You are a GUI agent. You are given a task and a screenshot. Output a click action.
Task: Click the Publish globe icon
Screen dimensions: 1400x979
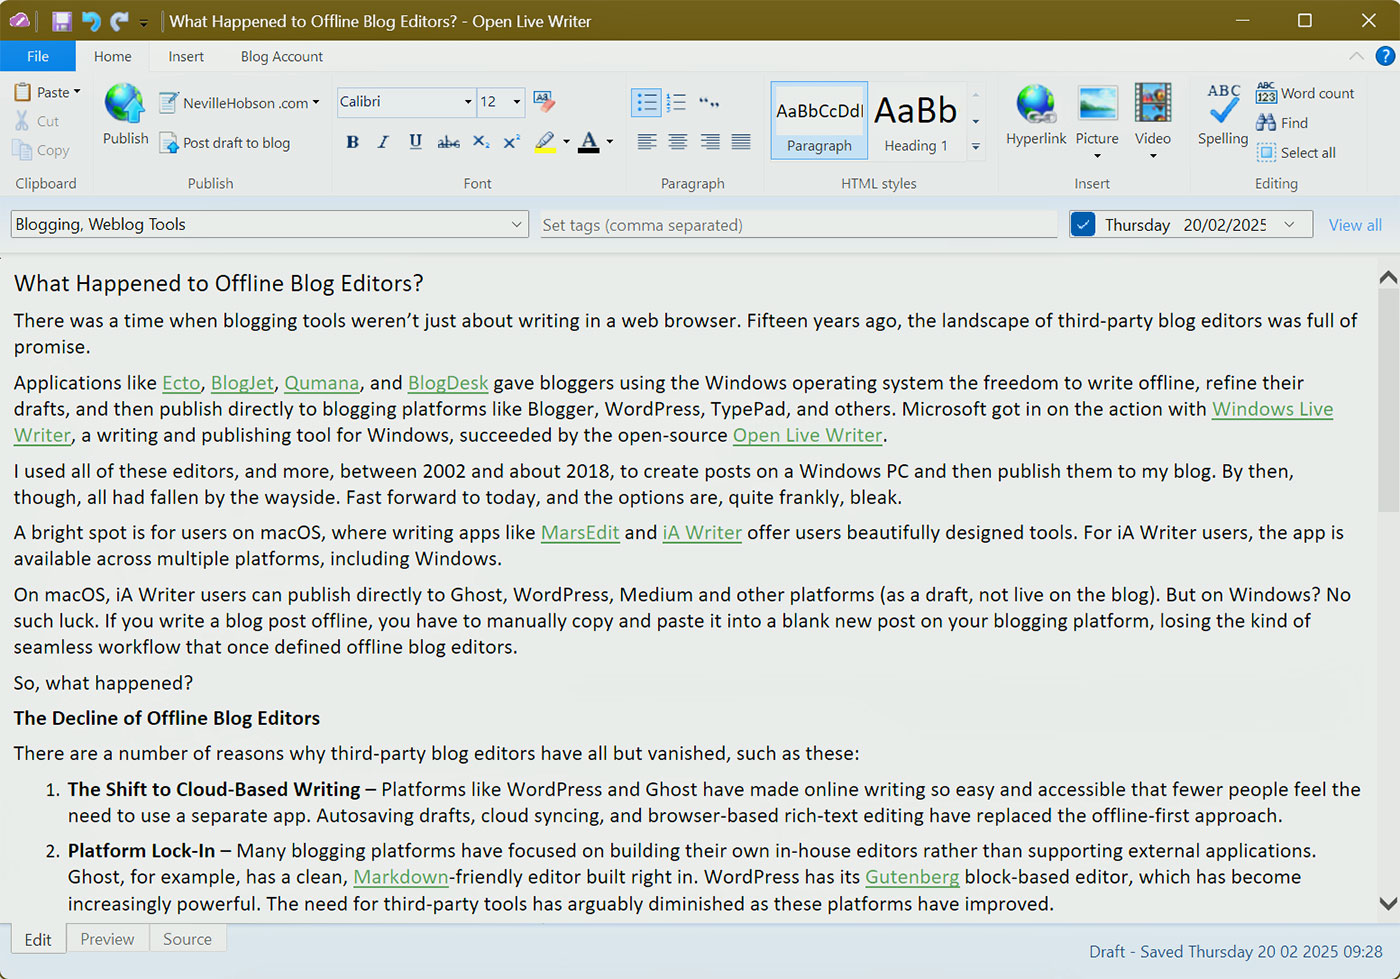[125, 105]
